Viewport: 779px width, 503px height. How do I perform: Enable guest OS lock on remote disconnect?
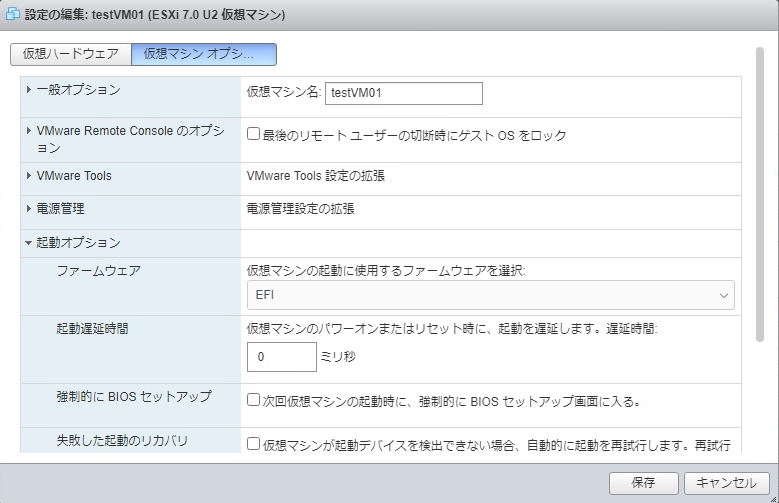(x=254, y=133)
